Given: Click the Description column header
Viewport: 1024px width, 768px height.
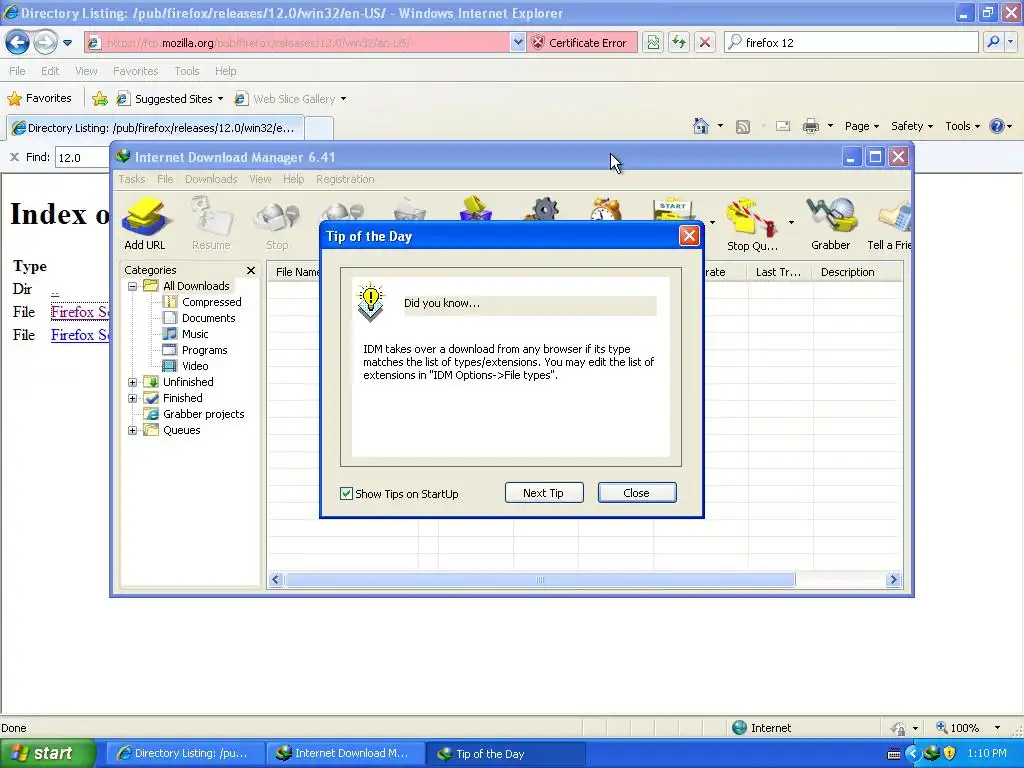Looking at the screenshot, I should [857, 272].
